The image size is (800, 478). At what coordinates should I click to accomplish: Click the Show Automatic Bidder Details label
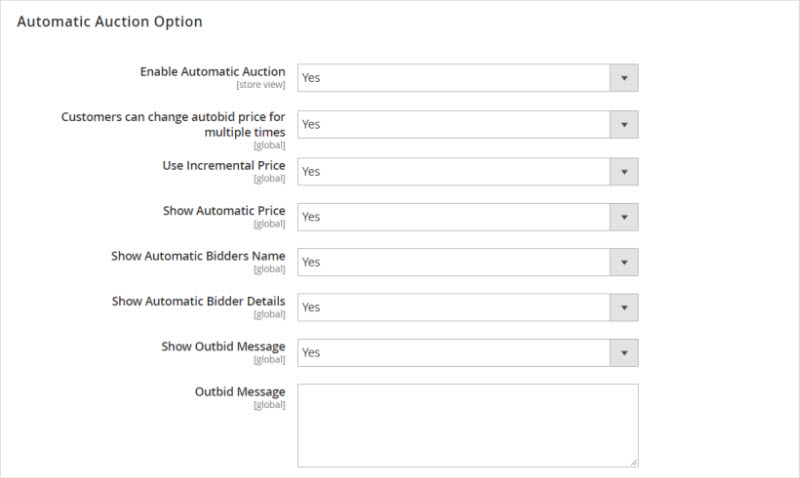198,301
